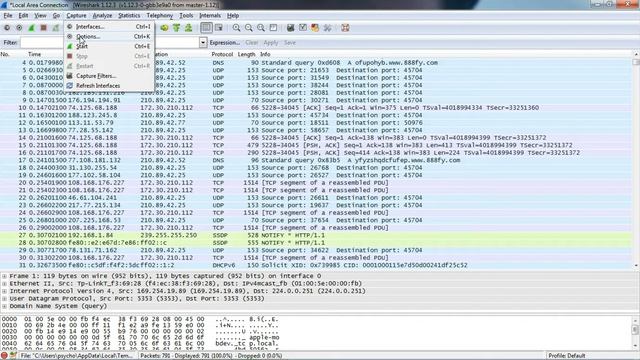Select packet 10 TCP ACK row
Viewport: 640px width, 360px height.
tap(316, 108)
